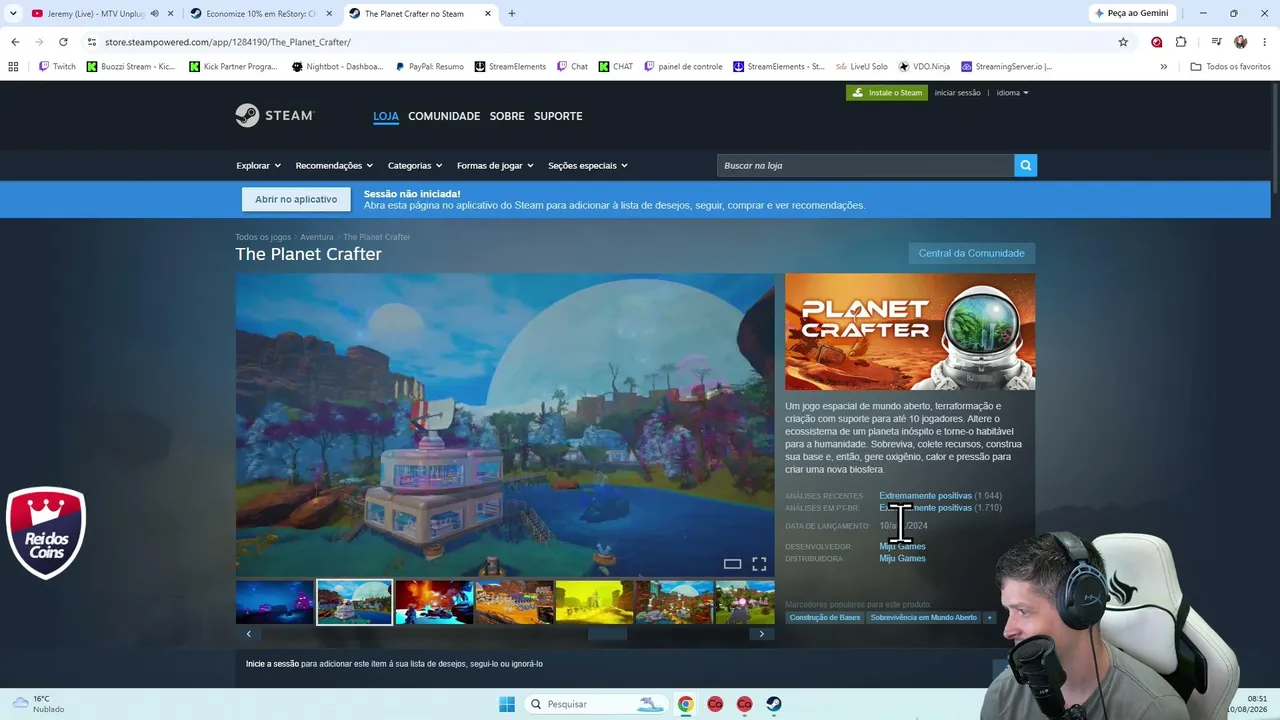Open the browser extensions puzzle icon

1181,42
